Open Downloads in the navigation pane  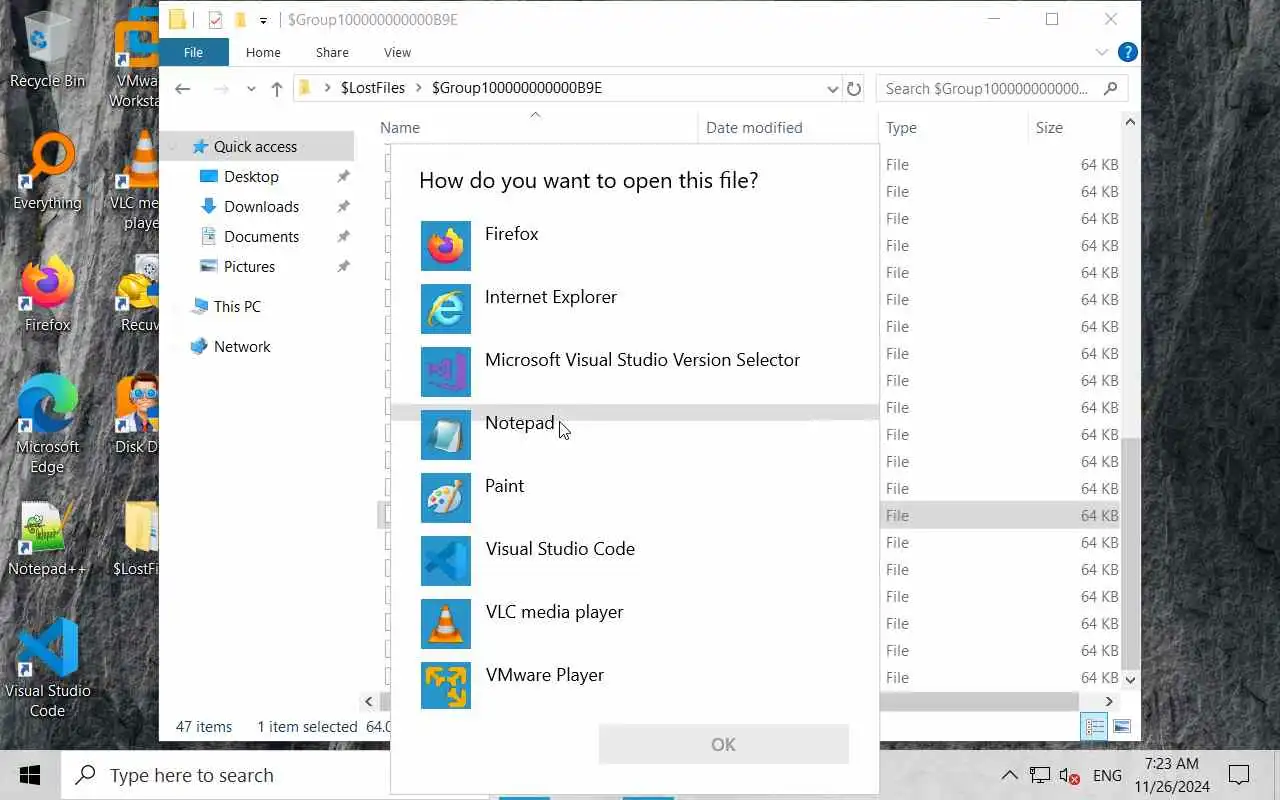pyautogui.click(x=261, y=206)
